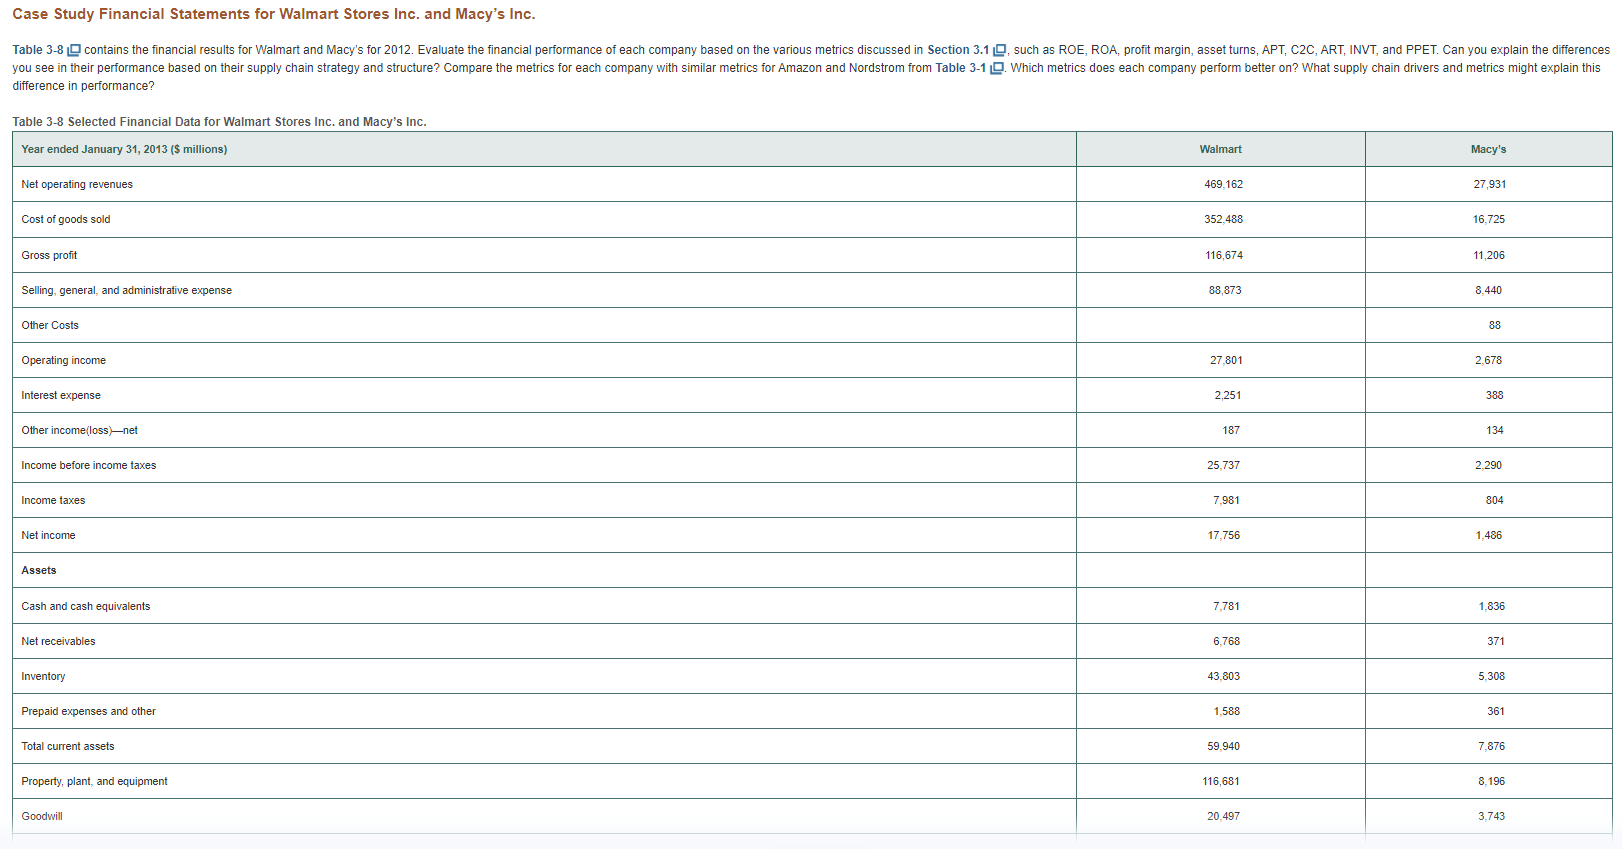Click the Interest expense row label
The width and height of the screenshot is (1622, 849).
coord(61,395)
